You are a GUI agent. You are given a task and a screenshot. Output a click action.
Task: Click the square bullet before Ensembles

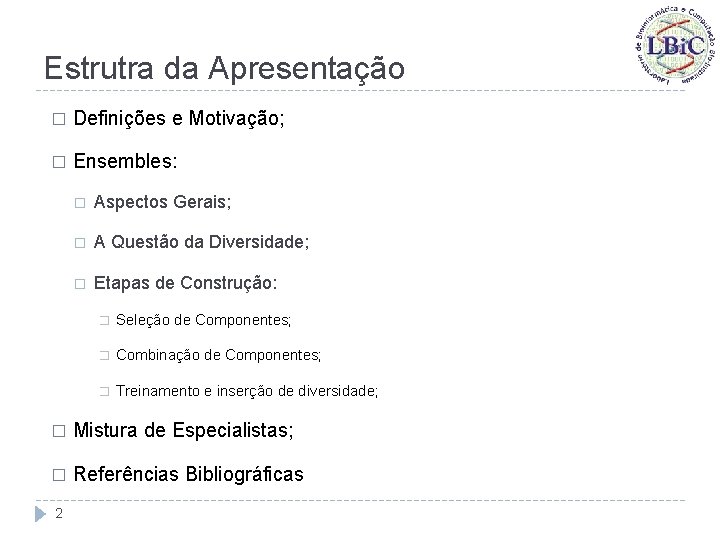click(x=59, y=162)
